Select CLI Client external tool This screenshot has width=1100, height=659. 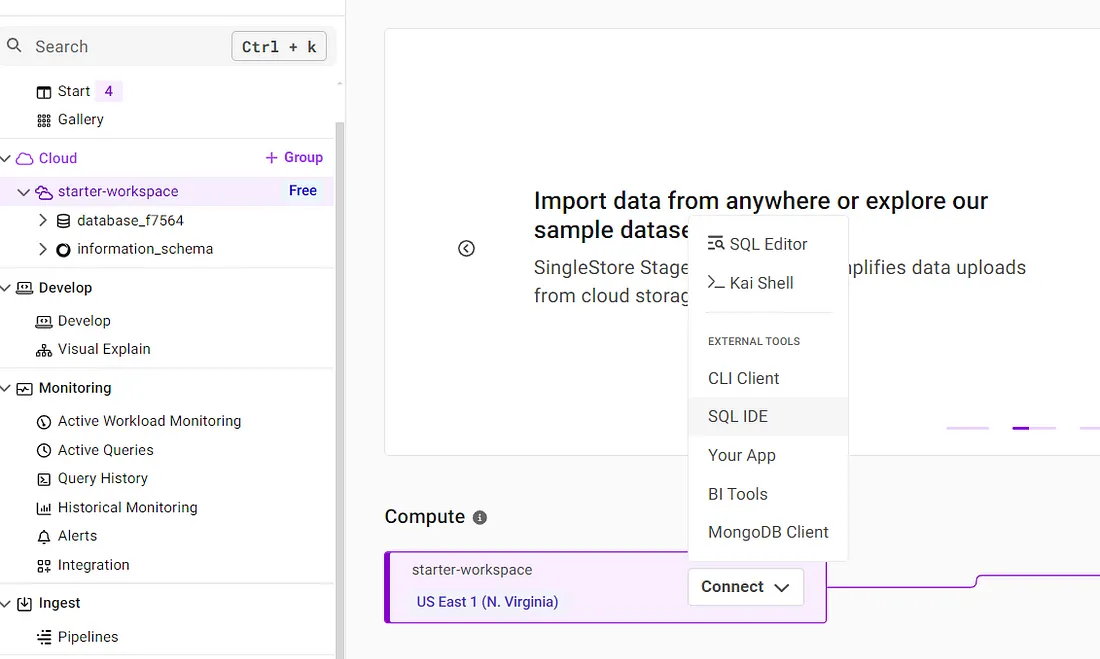point(768,378)
